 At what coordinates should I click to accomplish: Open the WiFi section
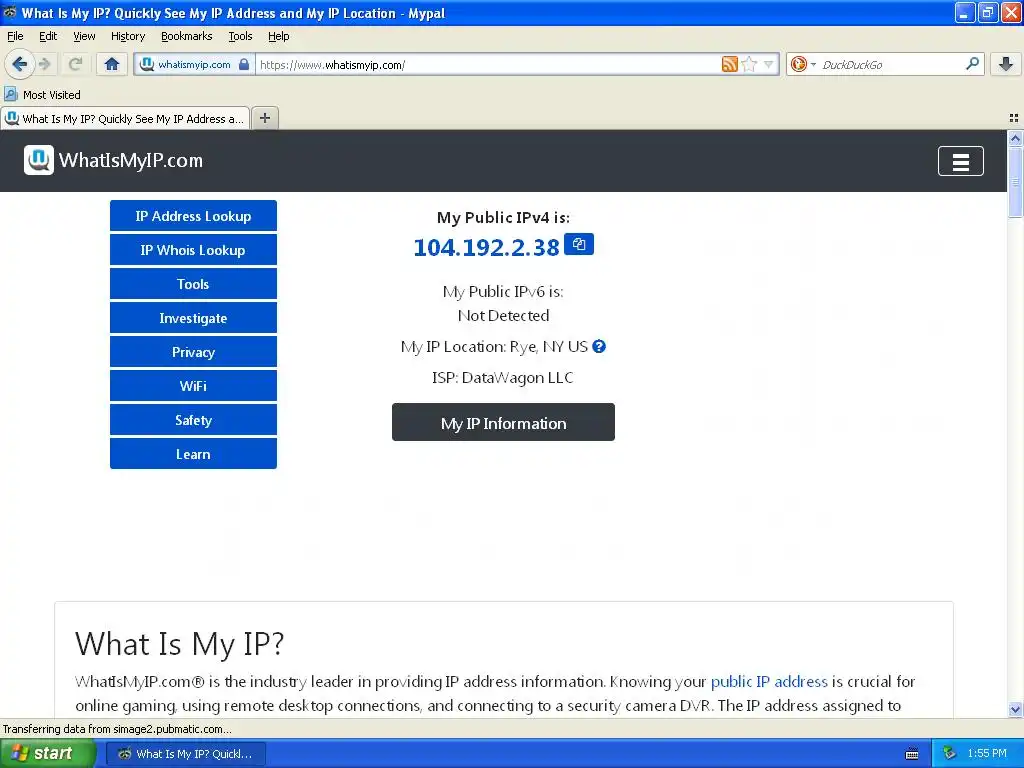(x=193, y=386)
